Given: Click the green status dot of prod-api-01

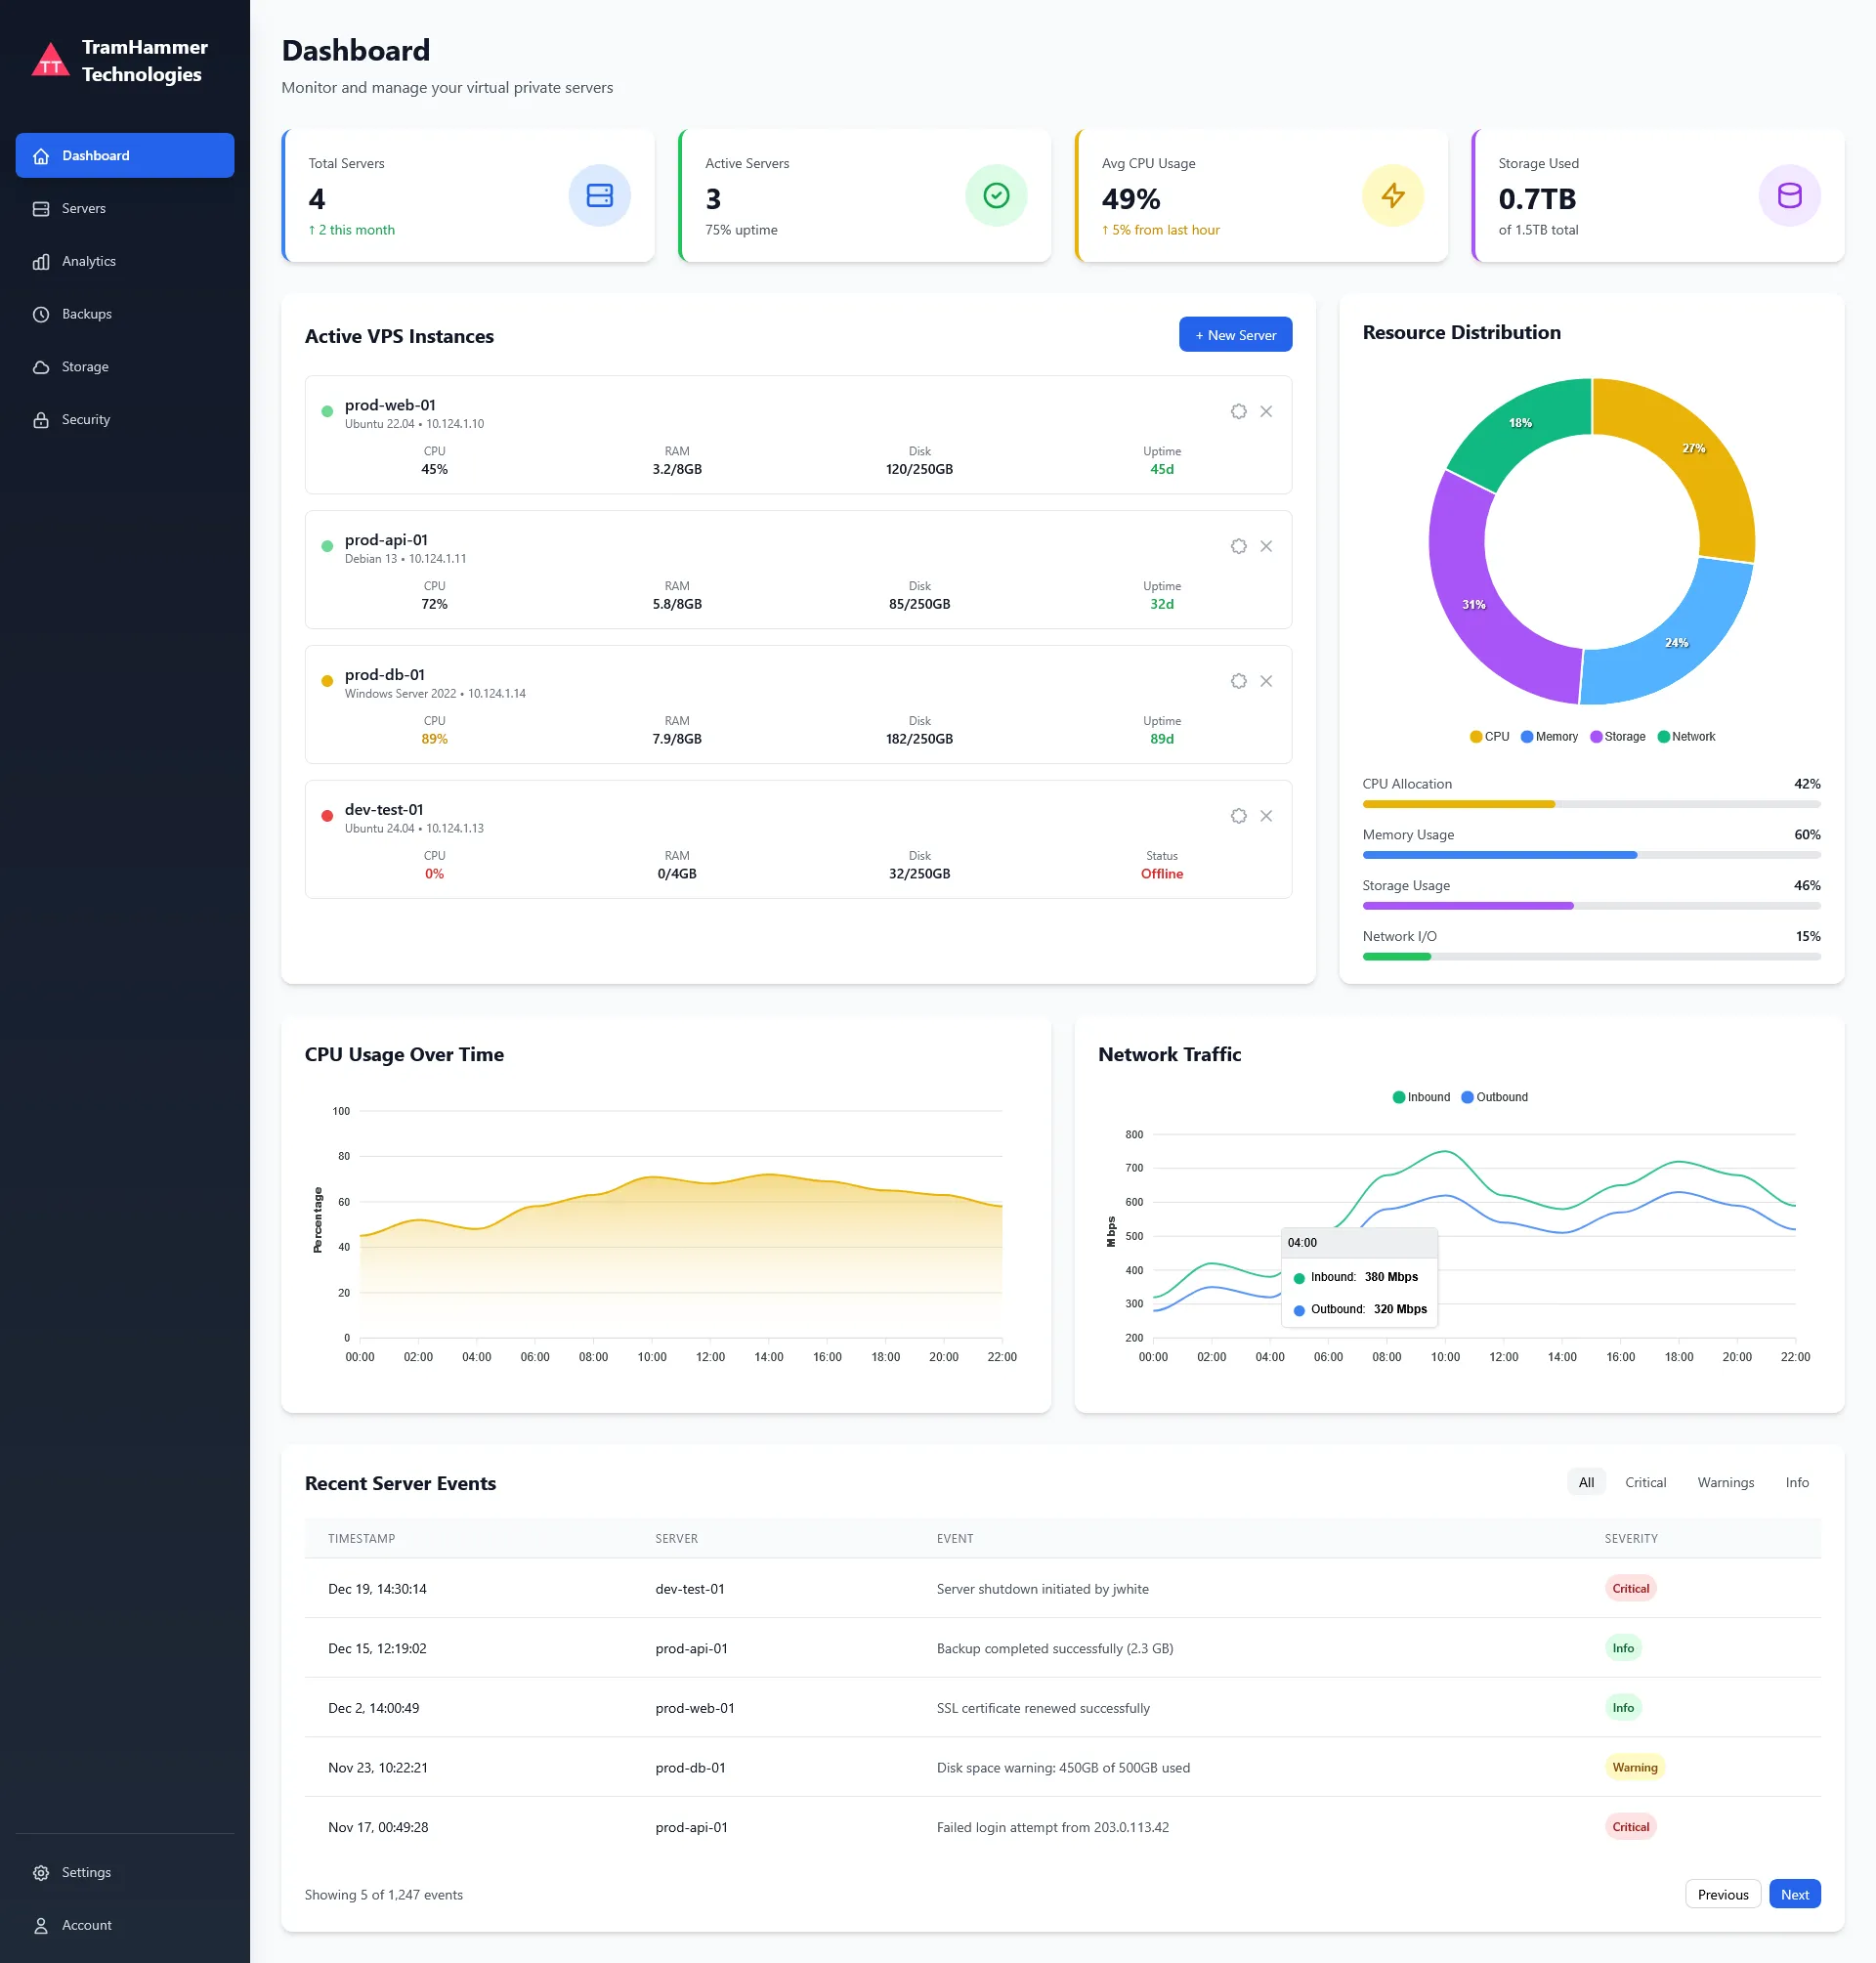Looking at the screenshot, I should point(327,547).
